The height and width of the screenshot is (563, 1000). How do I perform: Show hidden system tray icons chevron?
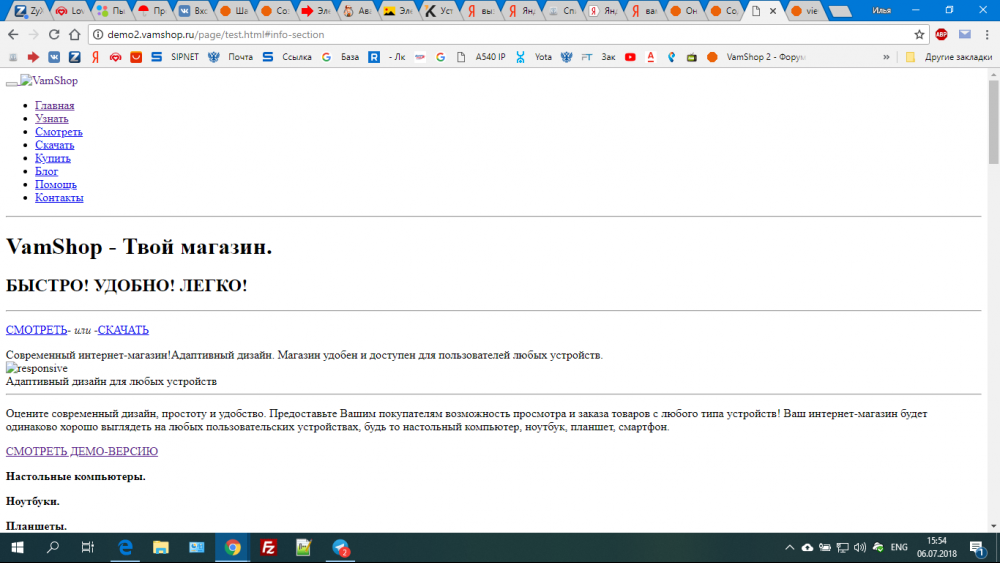(790, 548)
